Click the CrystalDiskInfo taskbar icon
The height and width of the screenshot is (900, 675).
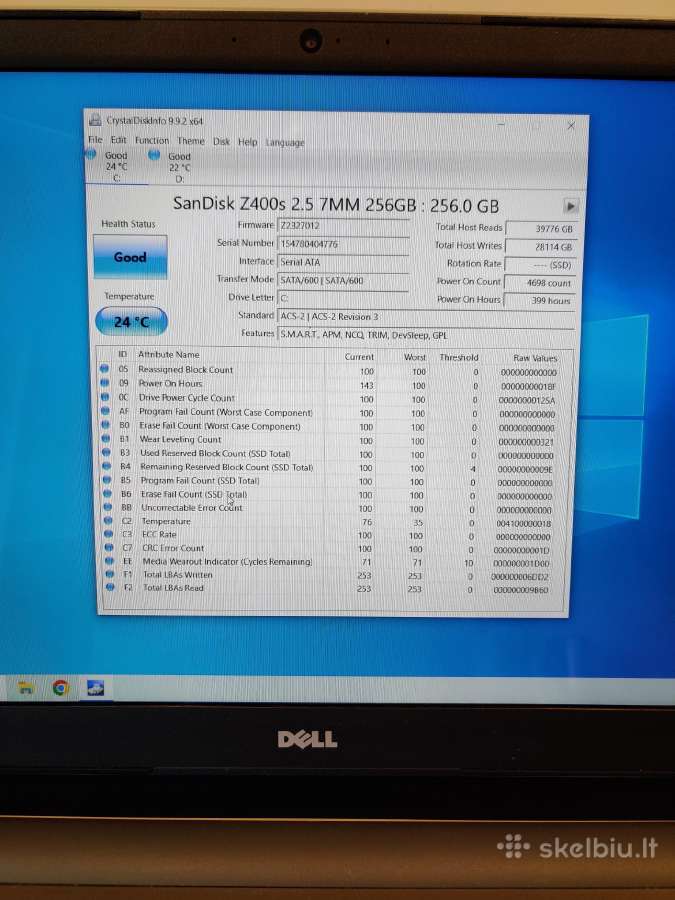pos(95,688)
